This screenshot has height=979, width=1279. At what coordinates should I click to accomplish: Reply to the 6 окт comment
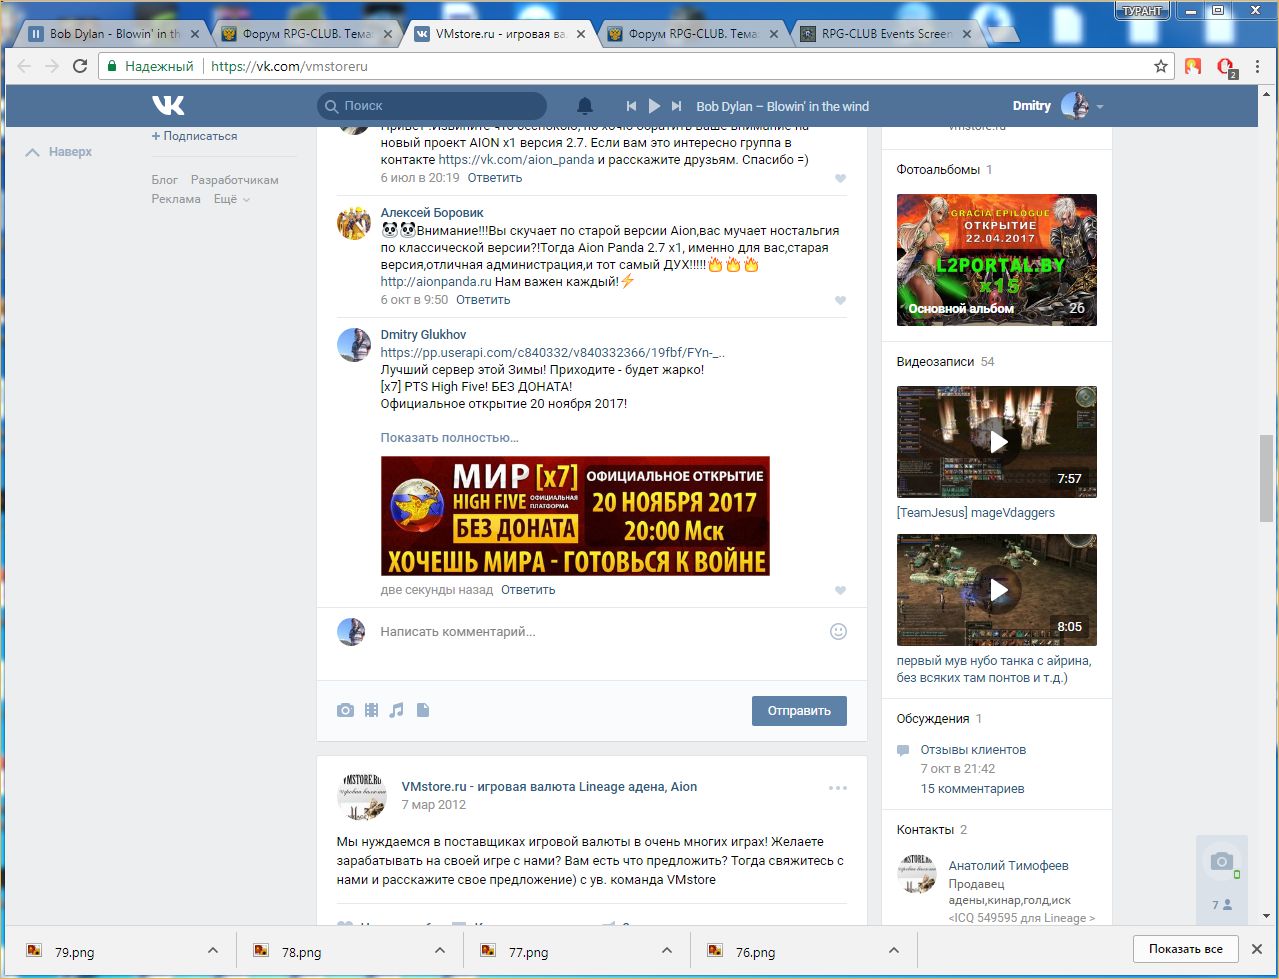tap(483, 300)
